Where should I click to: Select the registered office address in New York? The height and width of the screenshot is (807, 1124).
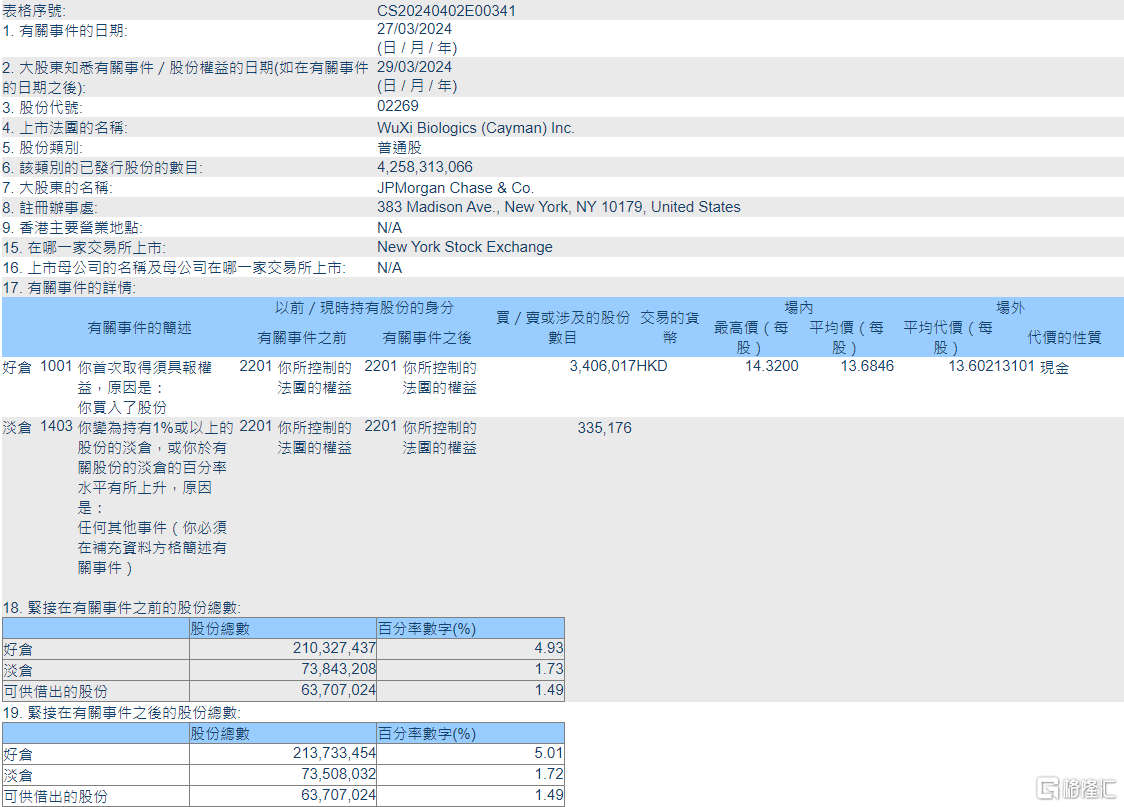tap(556, 207)
